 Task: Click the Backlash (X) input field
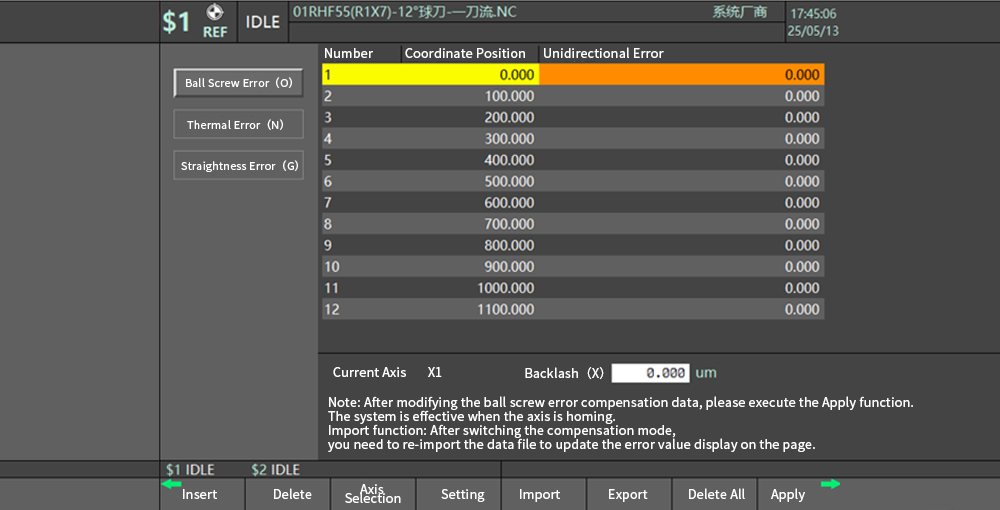pyautogui.click(x=650, y=373)
